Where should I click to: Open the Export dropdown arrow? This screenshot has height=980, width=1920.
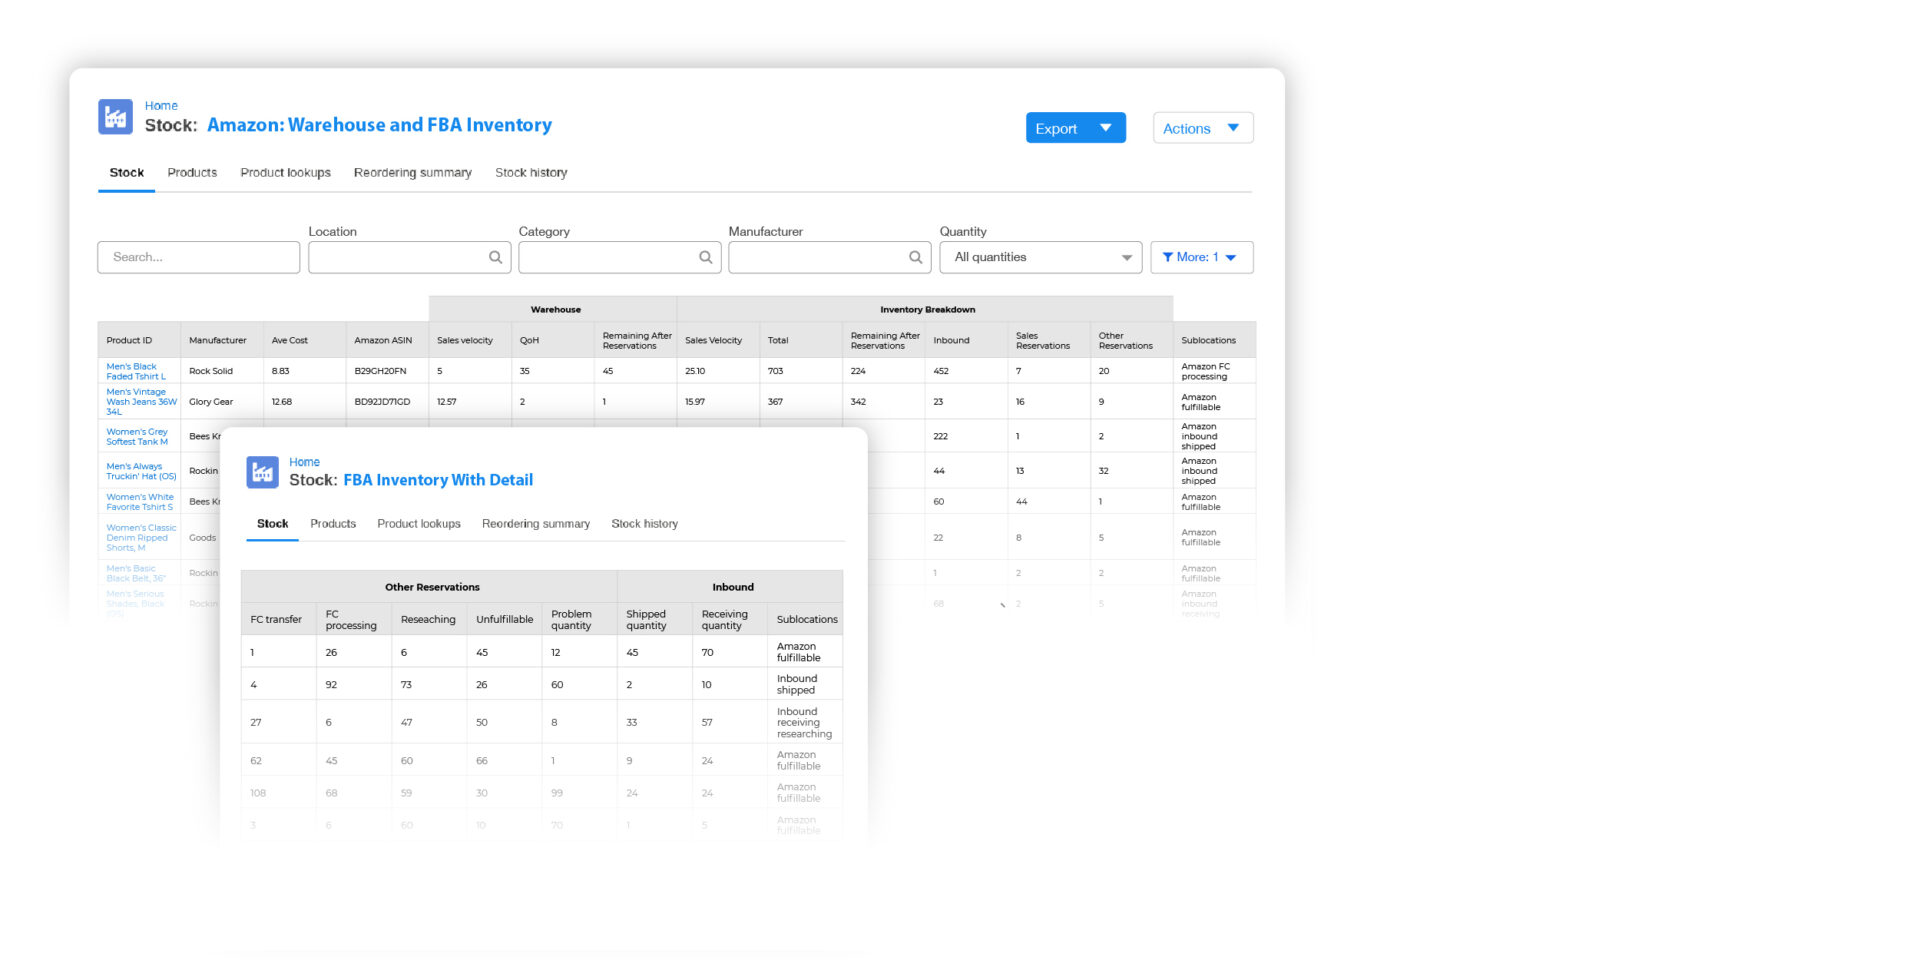[x=1106, y=128]
